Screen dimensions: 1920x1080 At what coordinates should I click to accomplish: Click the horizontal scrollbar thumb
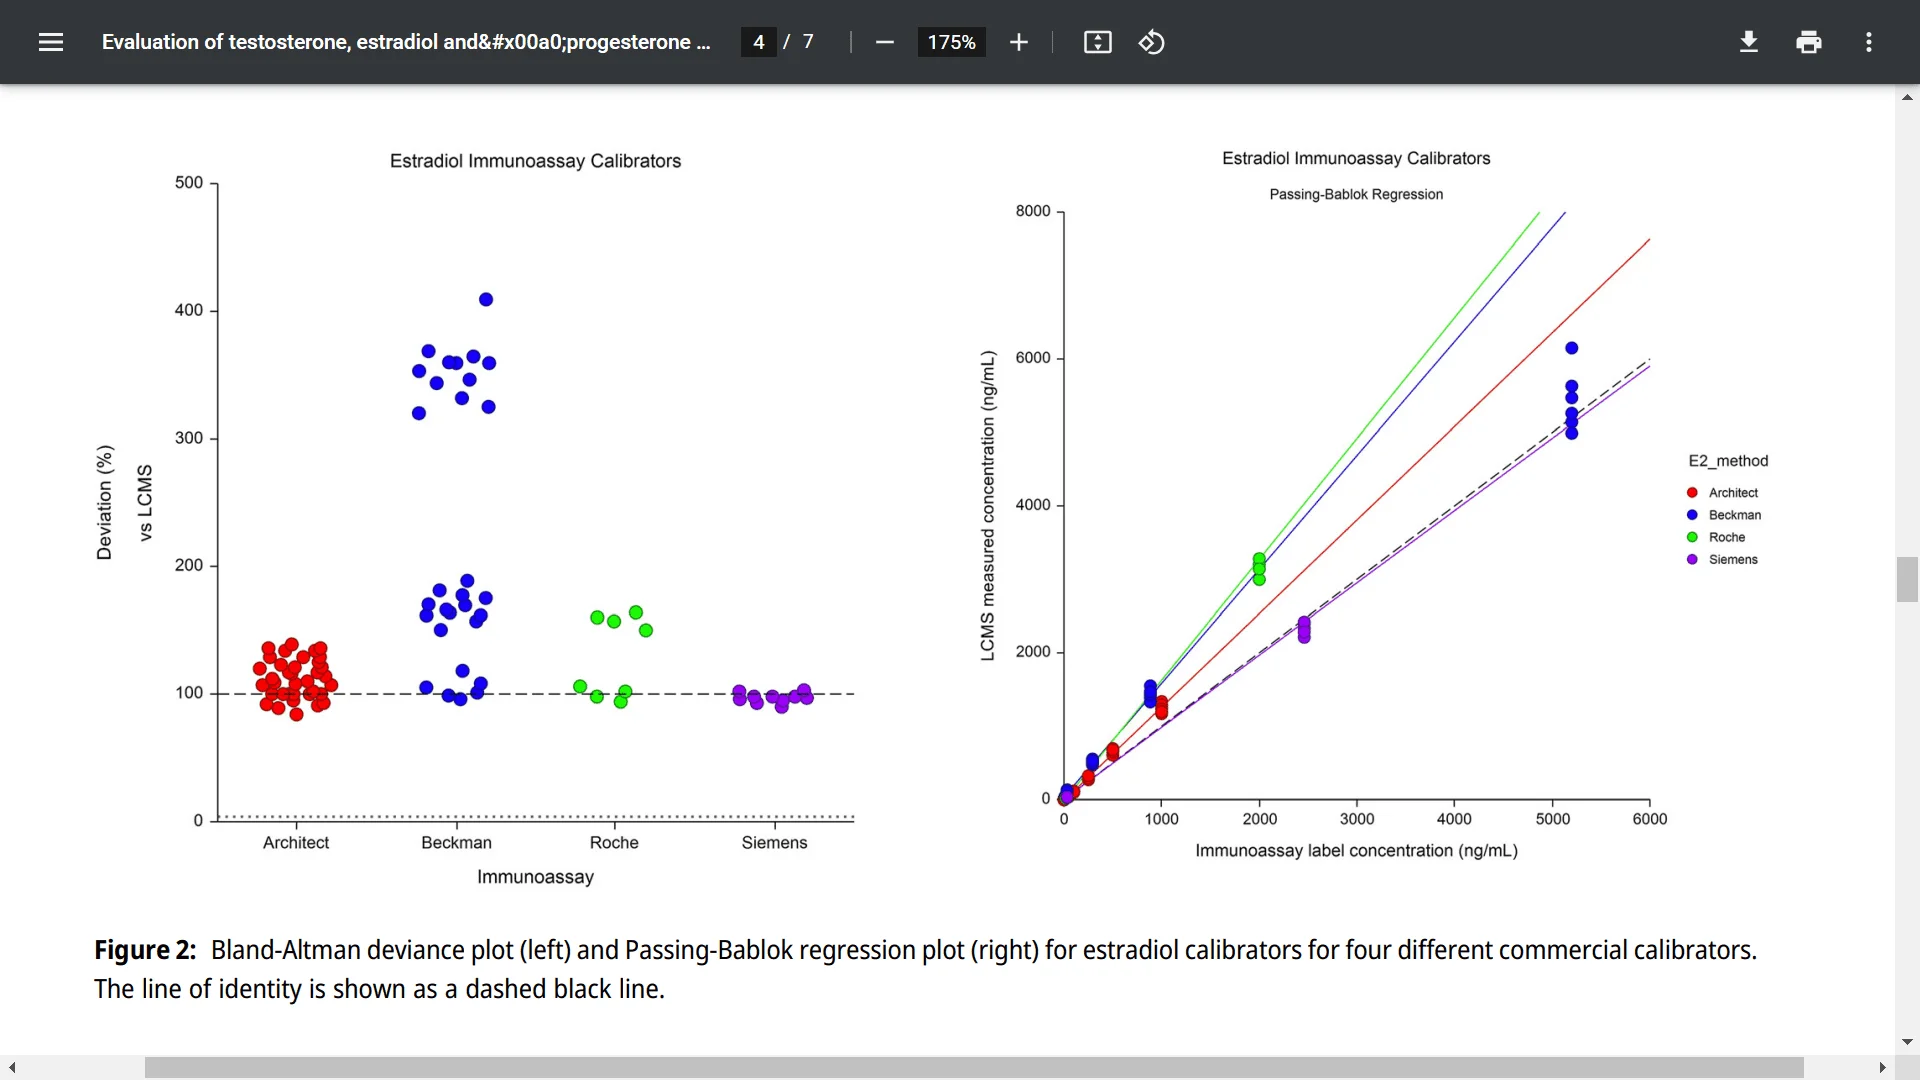(x=974, y=1068)
